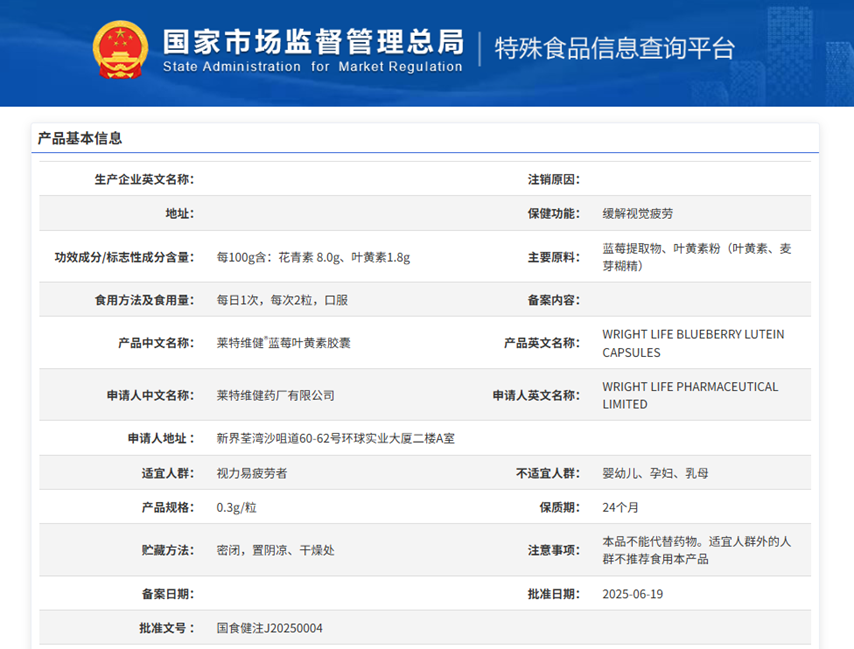
Task: Click applicant name 莱特维健药厂有限公司
Action: pyautogui.click(x=275, y=395)
